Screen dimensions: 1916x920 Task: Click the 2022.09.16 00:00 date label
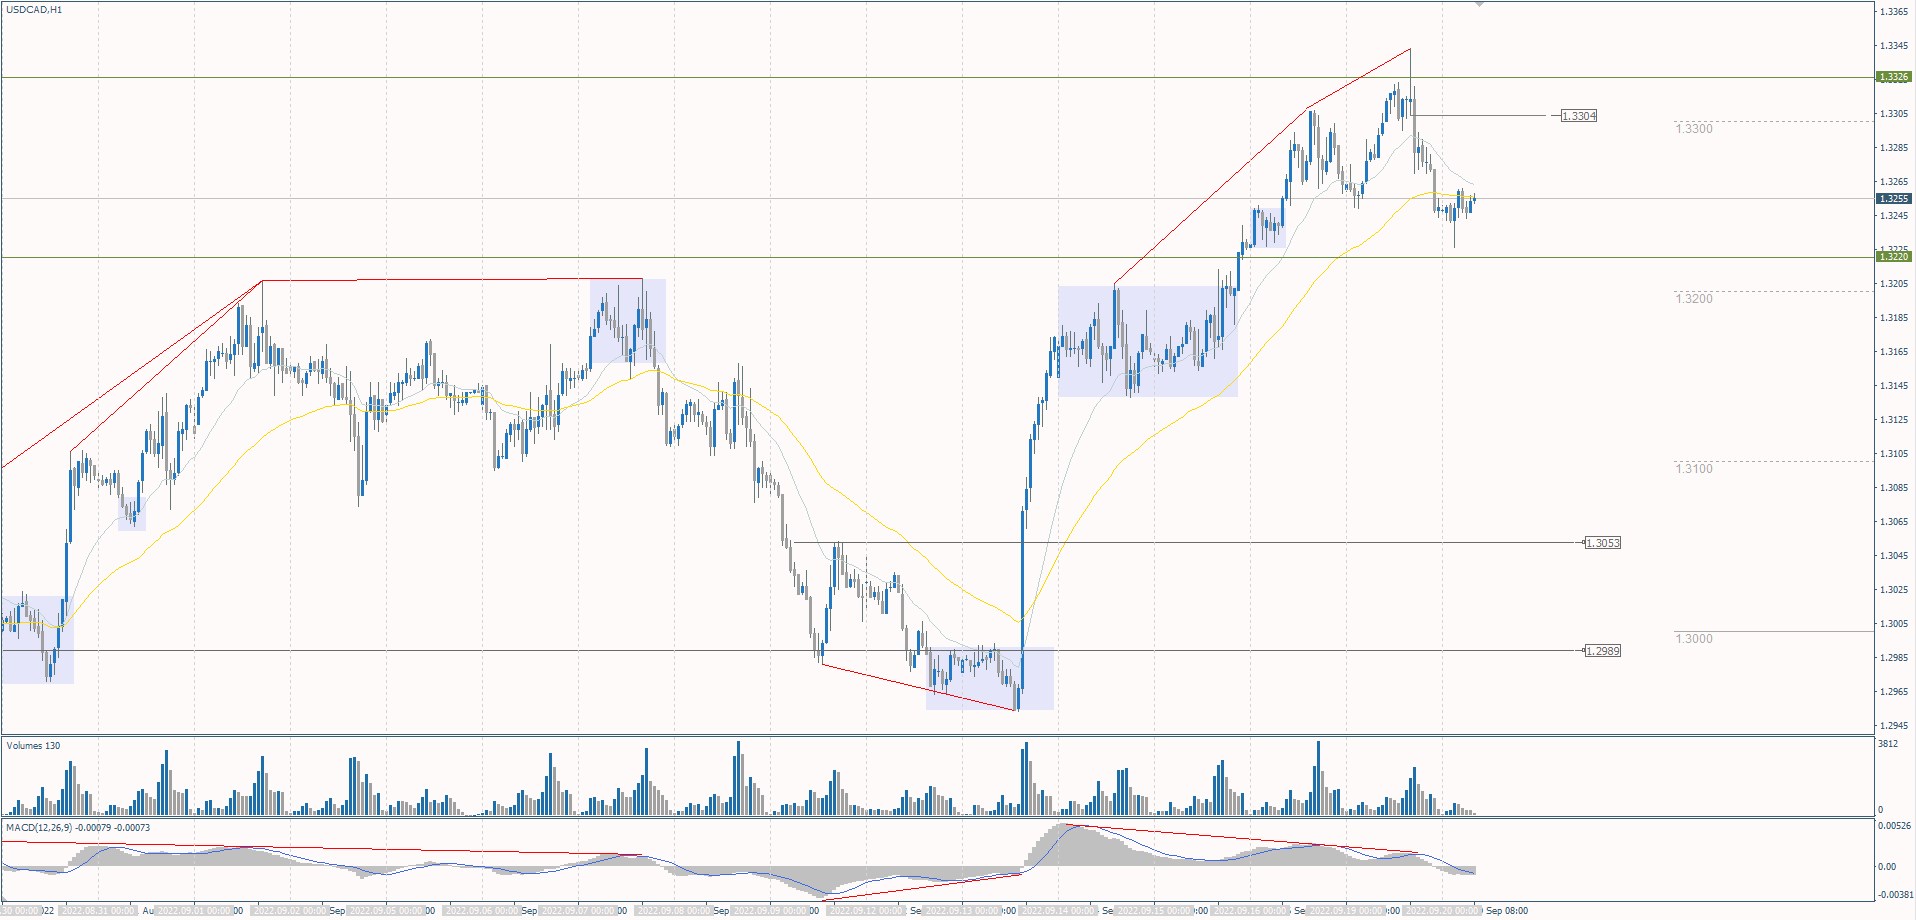tap(1250, 911)
